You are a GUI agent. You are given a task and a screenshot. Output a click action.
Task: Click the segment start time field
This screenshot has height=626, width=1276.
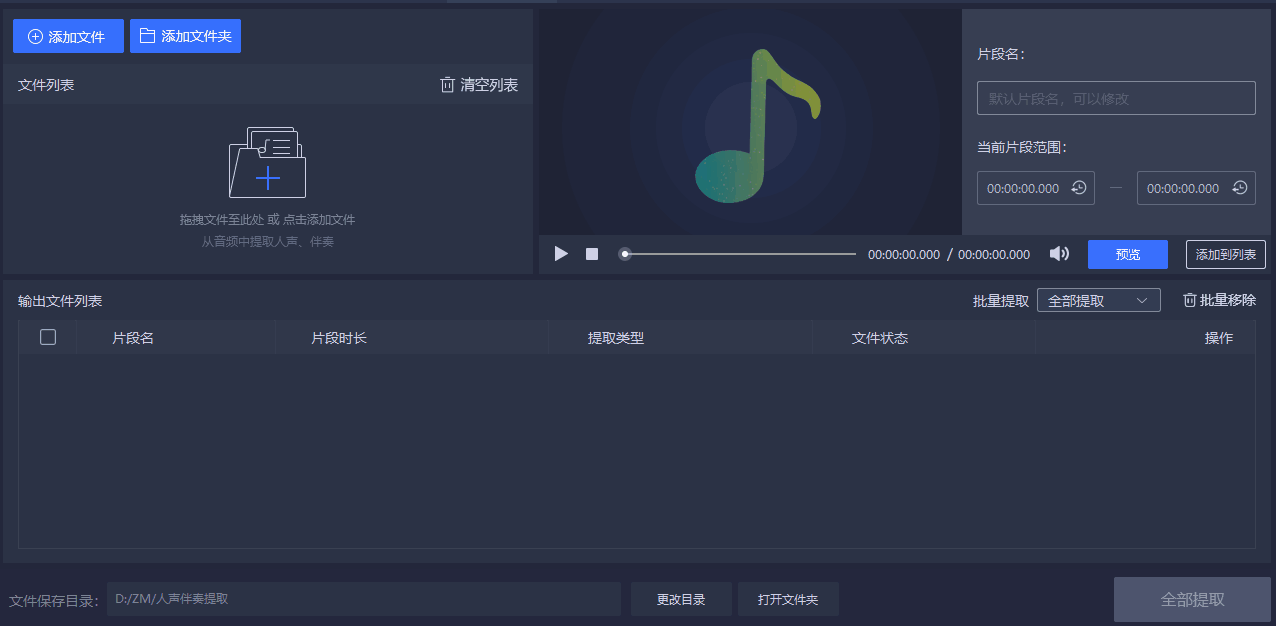click(x=1023, y=188)
